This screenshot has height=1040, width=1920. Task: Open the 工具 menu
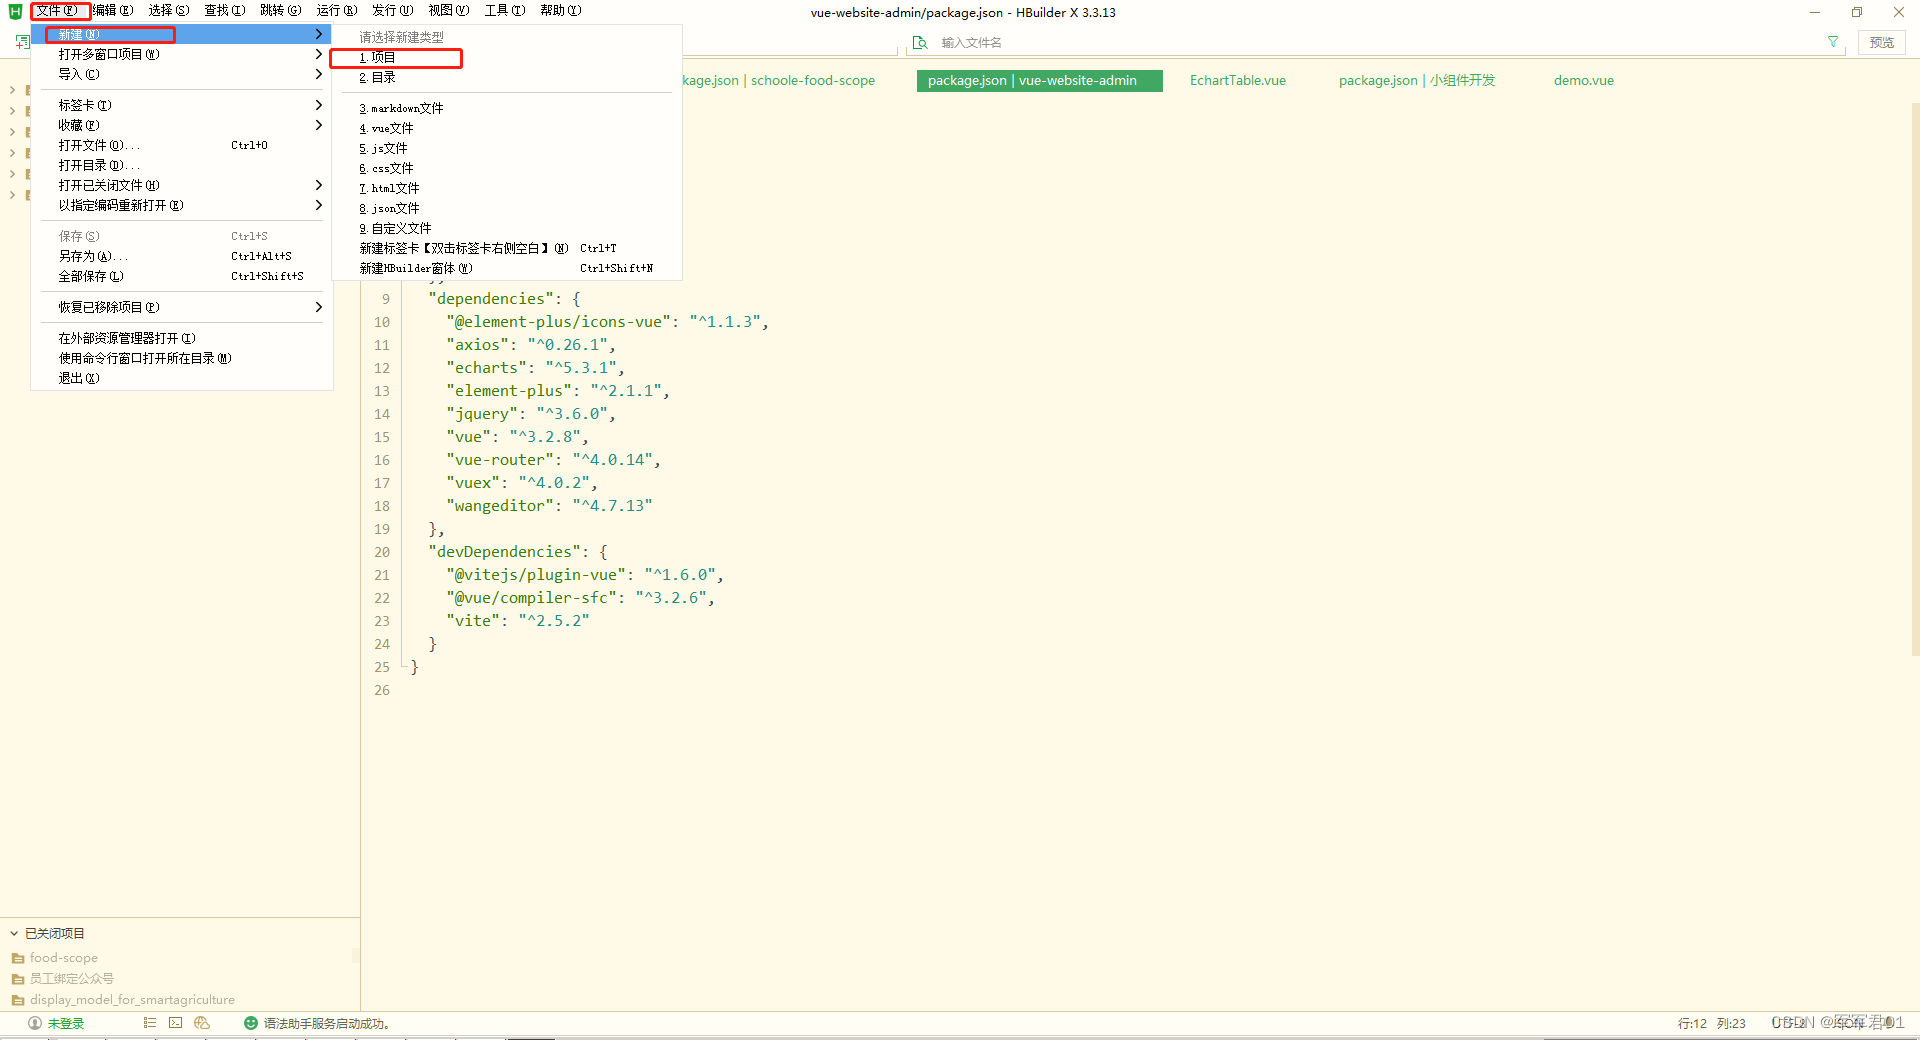pyautogui.click(x=505, y=11)
